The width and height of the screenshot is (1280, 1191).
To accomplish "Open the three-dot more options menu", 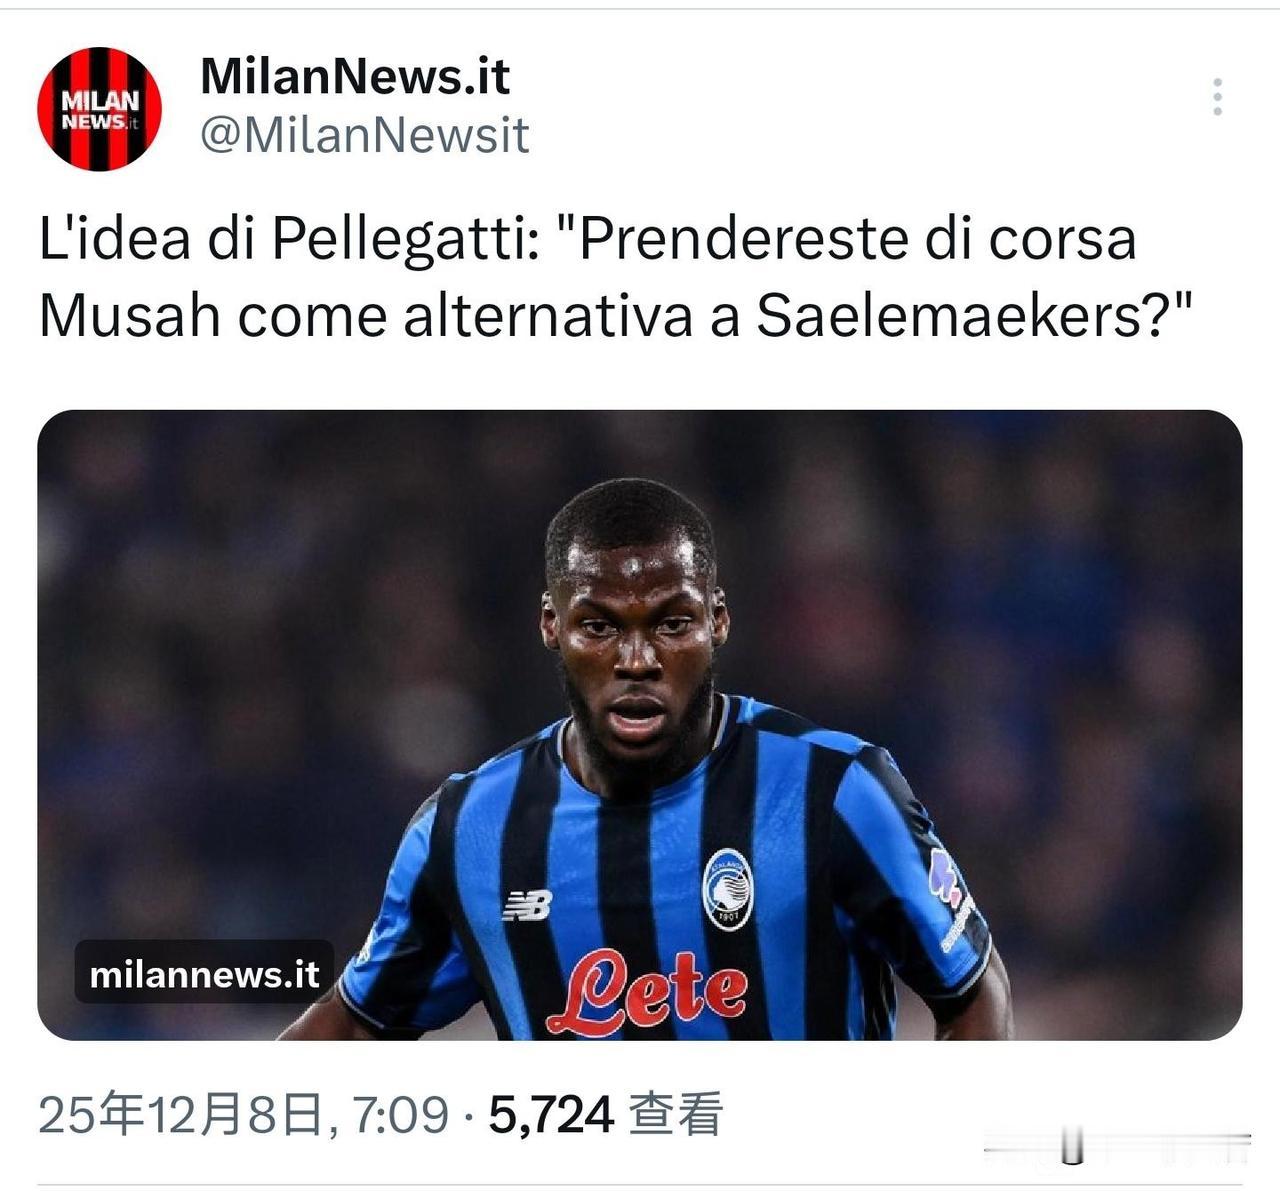I will 1217,97.
